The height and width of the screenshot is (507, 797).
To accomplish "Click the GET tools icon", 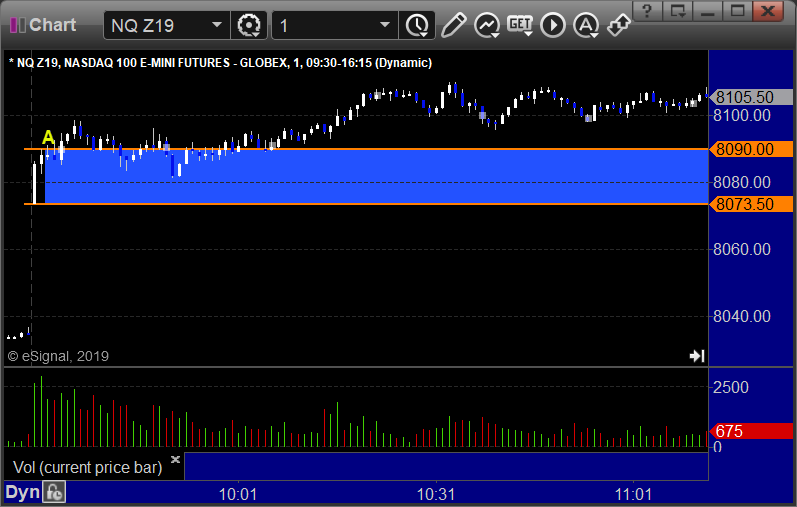I will [x=520, y=25].
